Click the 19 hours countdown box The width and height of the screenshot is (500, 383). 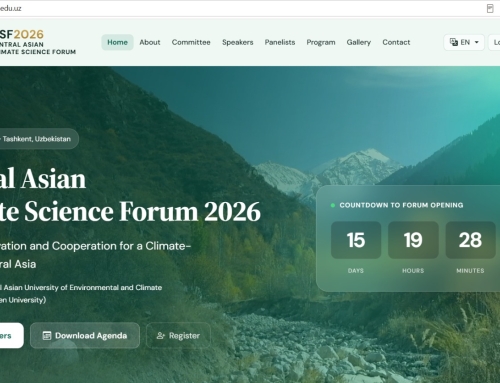click(413, 240)
